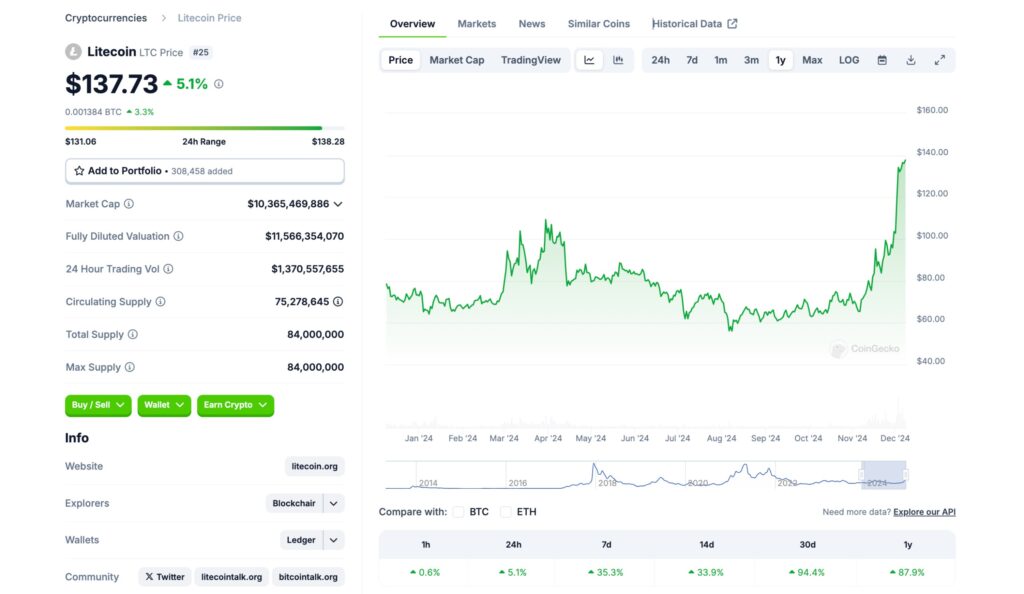The height and width of the screenshot is (594, 1024).
Task: Expand chart to fullscreen icon
Action: pyautogui.click(x=939, y=60)
